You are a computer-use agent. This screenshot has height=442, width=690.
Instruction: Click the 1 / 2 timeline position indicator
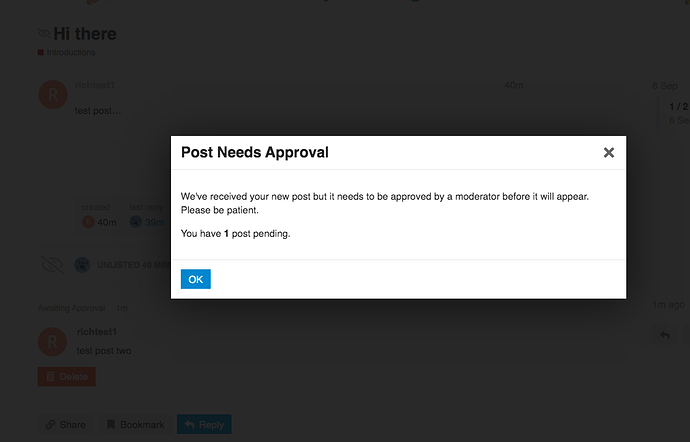click(x=679, y=107)
